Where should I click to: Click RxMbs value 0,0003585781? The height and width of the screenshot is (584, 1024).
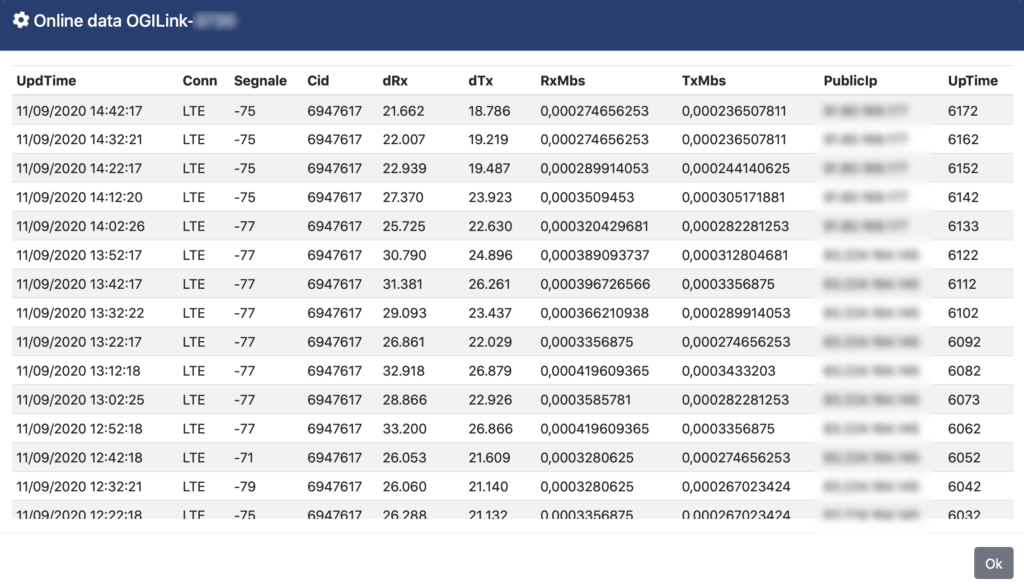586,400
